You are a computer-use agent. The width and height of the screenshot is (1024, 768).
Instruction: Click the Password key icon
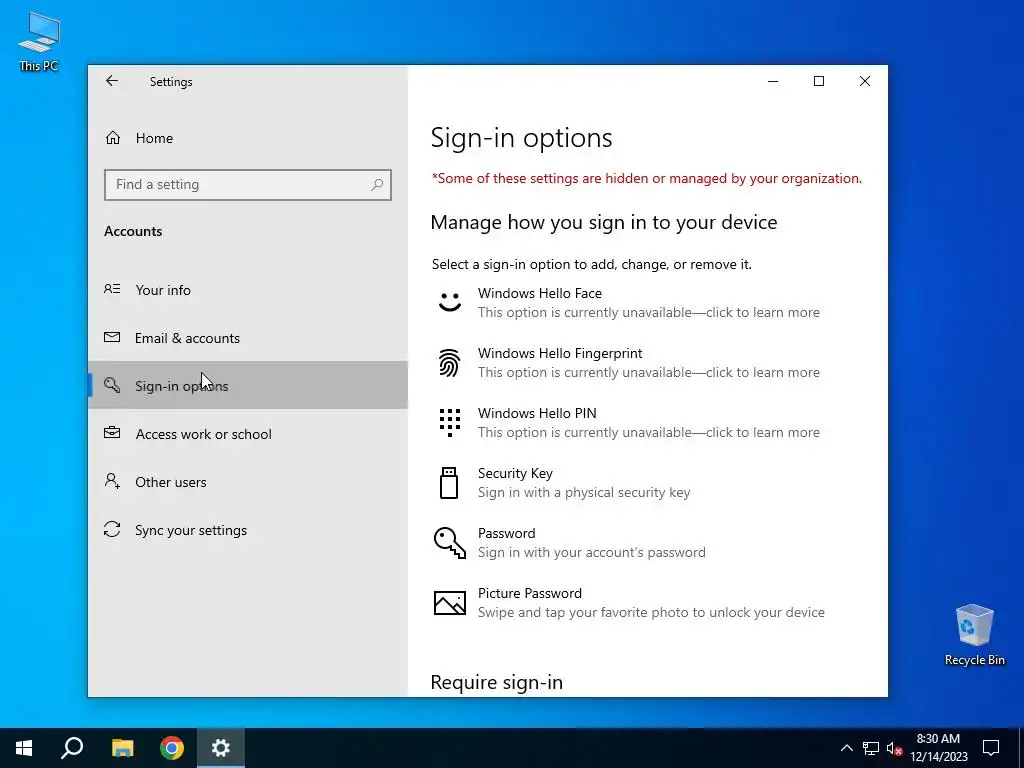[450, 543]
